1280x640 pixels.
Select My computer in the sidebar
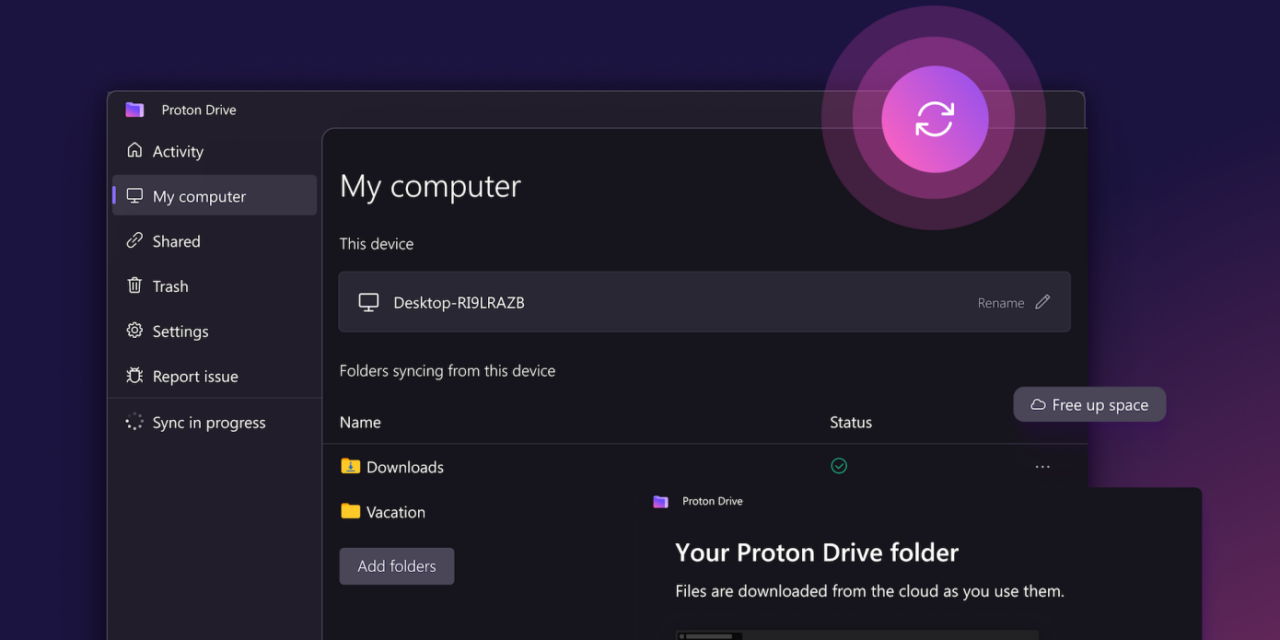pos(198,196)
